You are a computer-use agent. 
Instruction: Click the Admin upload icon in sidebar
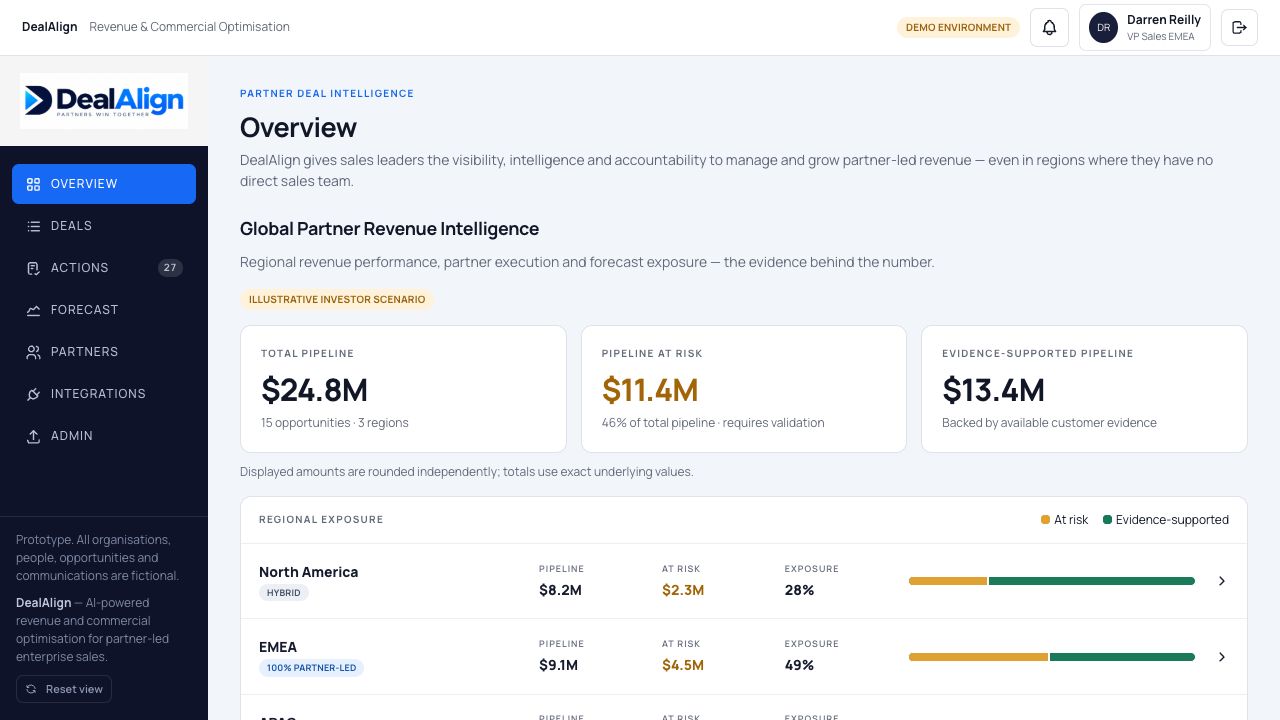pos(33,436)
